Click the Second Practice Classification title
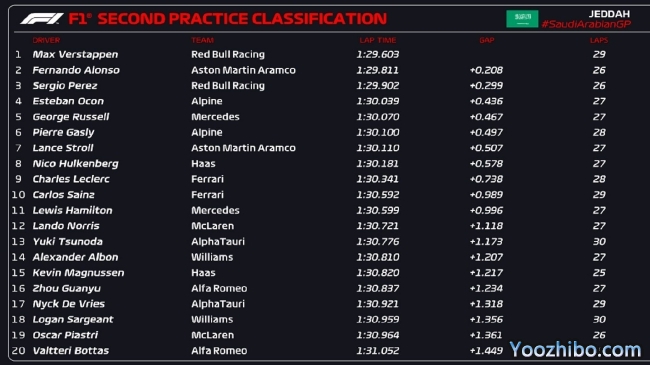This screenshot has width=650, height=365. tap(242, 19)
